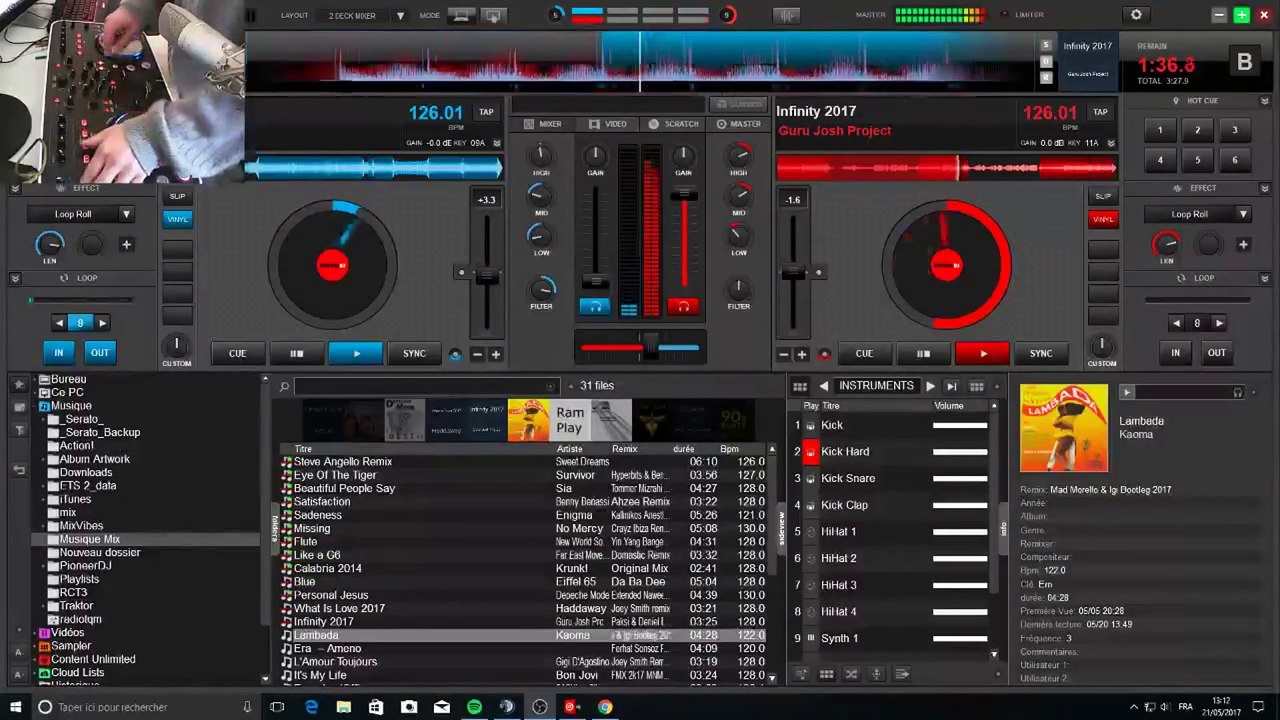Click the shuffle icon under sampler list
The height and width of the screenshot is (720, 1280).
coord(851,674)
